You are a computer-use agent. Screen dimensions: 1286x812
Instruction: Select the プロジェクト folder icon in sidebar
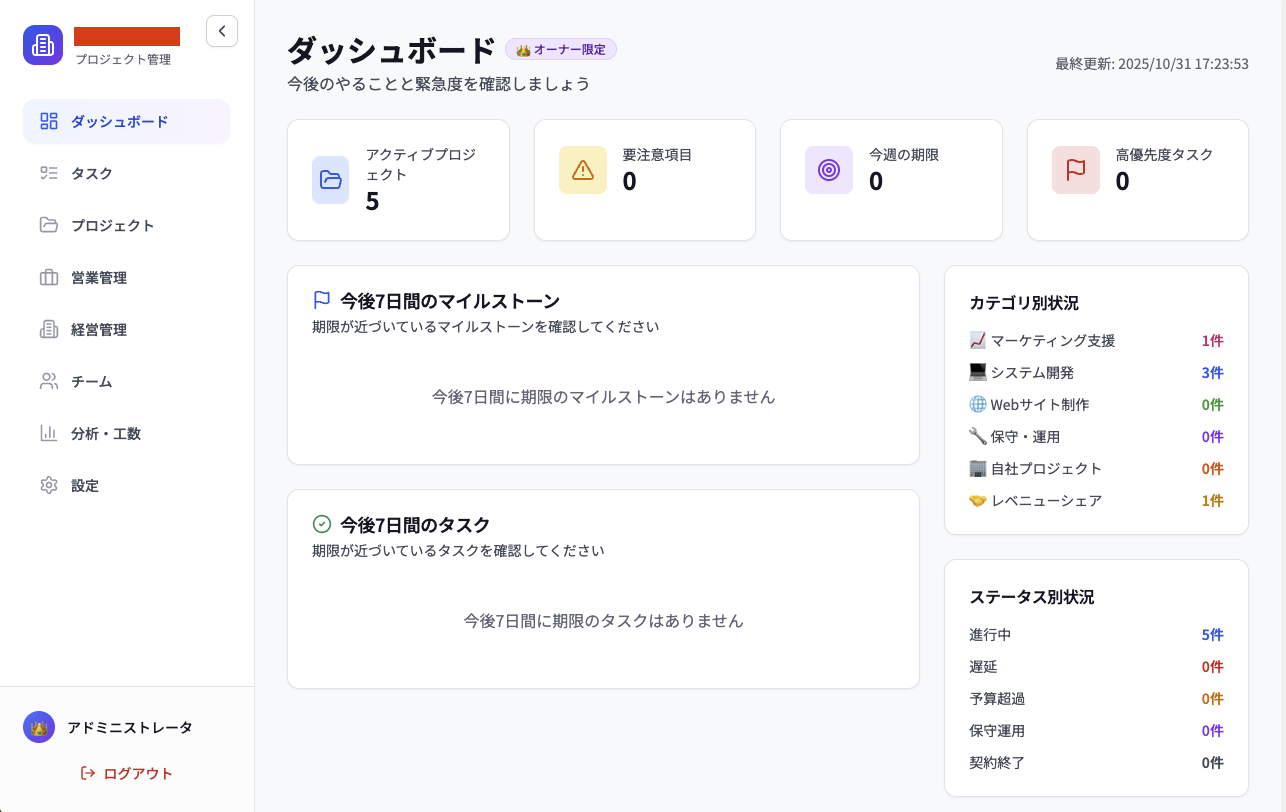click(48, 225)
